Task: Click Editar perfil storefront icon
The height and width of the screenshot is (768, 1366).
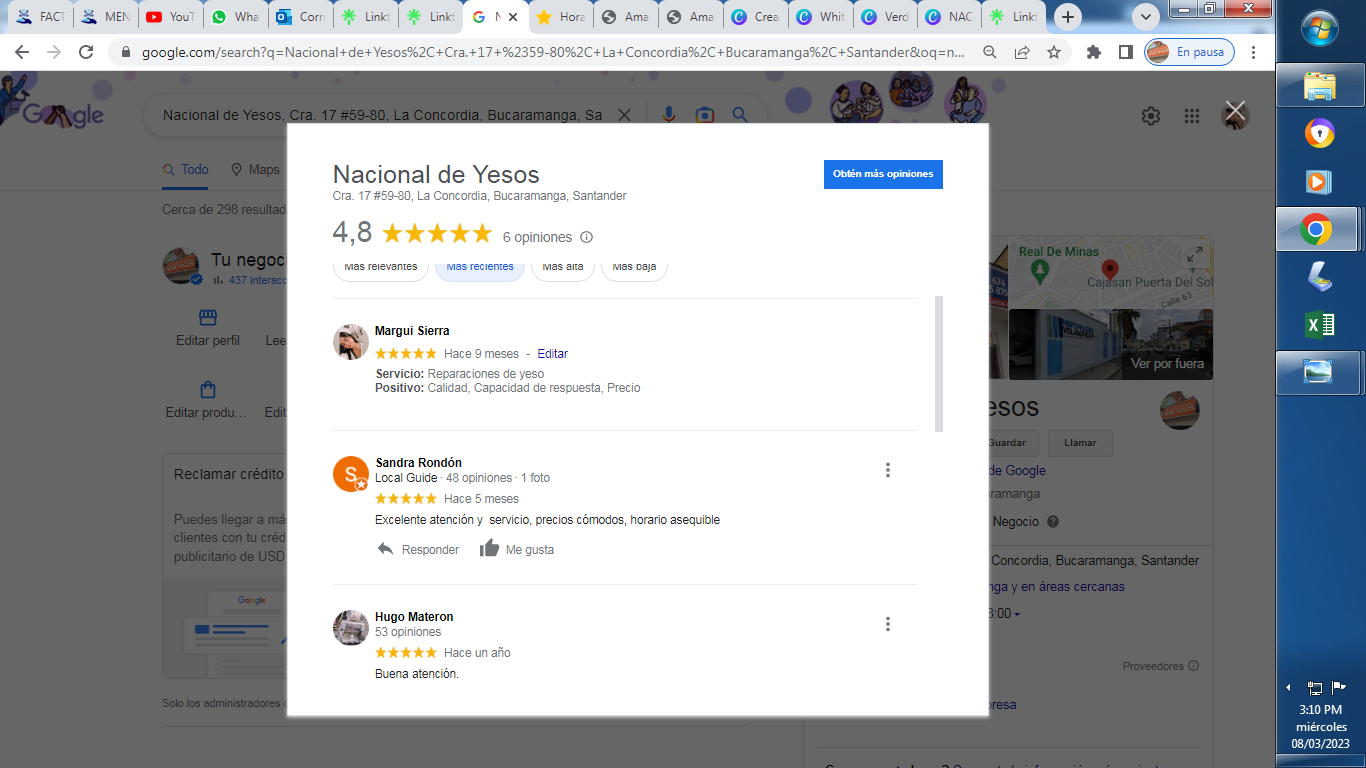Action: (x=208, y=318)
